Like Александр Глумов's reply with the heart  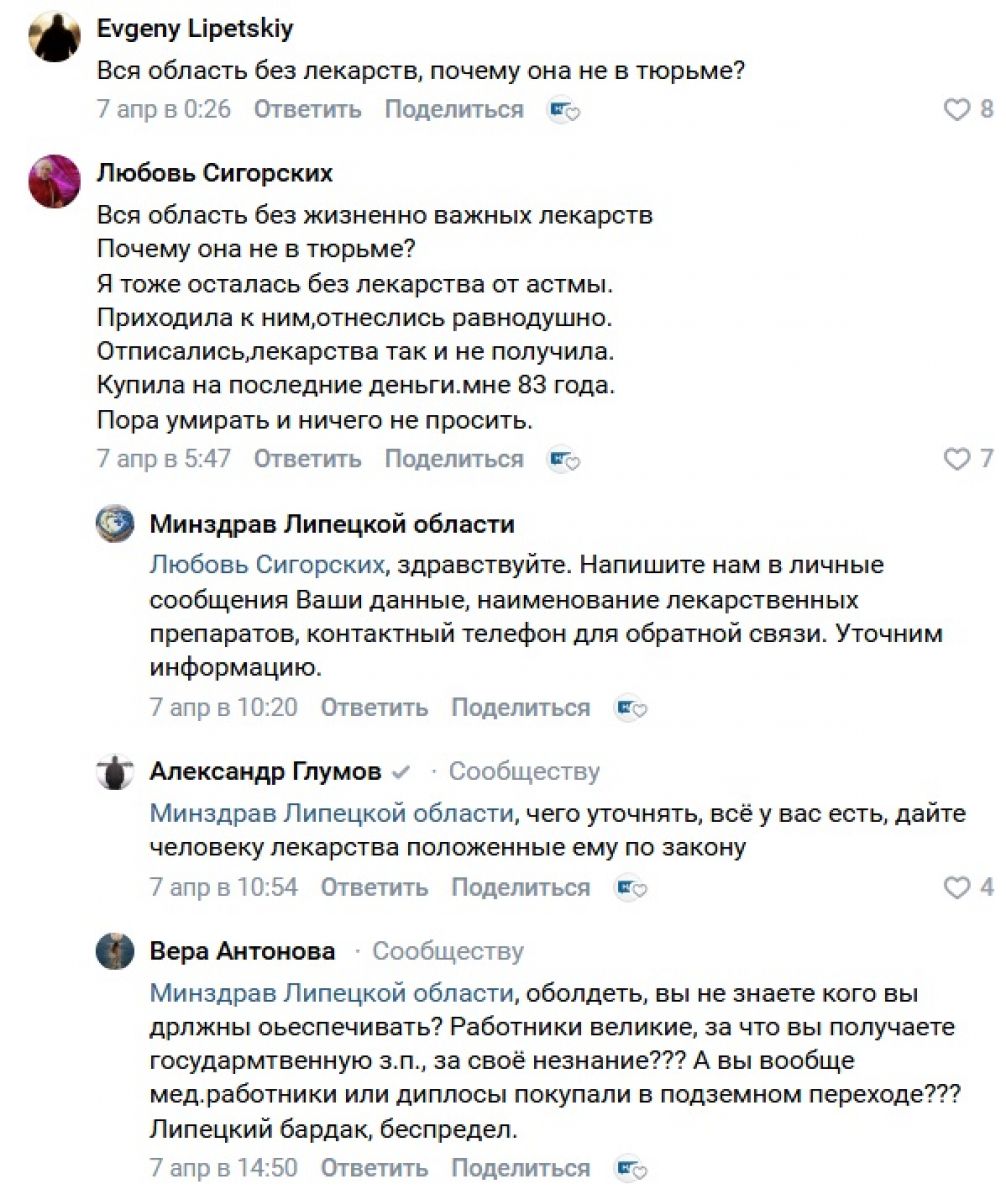957,887
